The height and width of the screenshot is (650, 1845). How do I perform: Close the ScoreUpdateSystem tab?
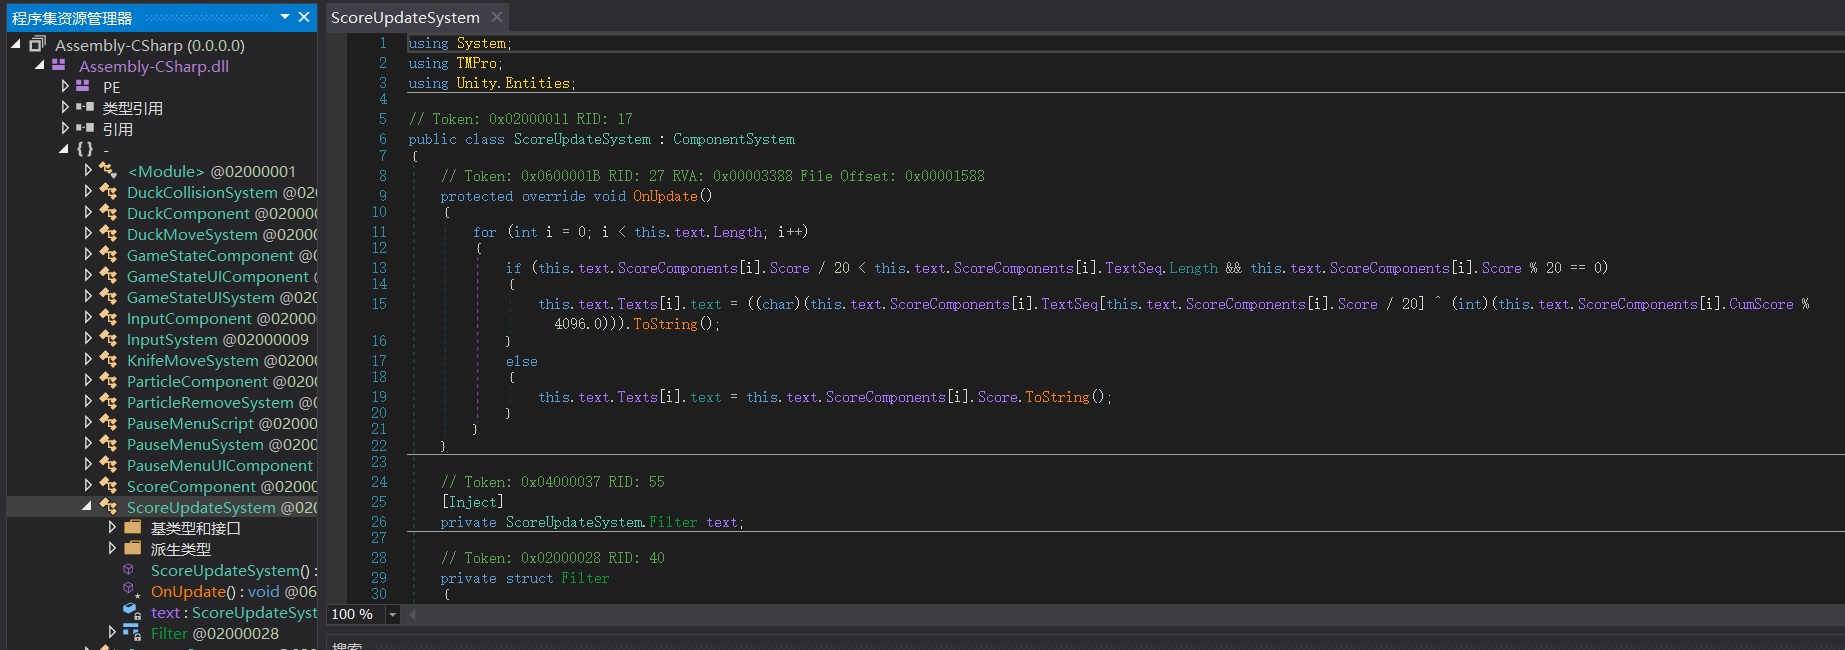497,17
